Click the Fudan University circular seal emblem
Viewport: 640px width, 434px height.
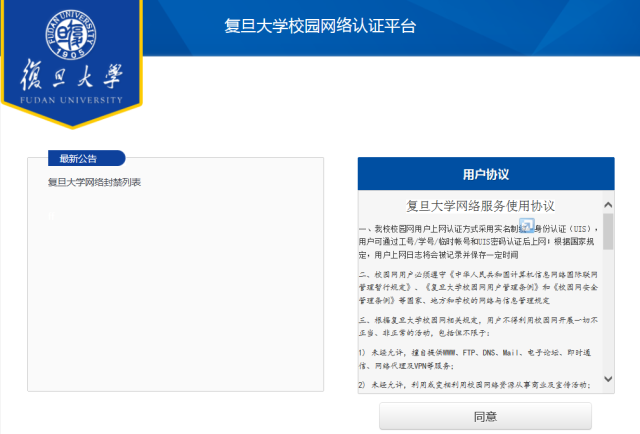(70, 32)
